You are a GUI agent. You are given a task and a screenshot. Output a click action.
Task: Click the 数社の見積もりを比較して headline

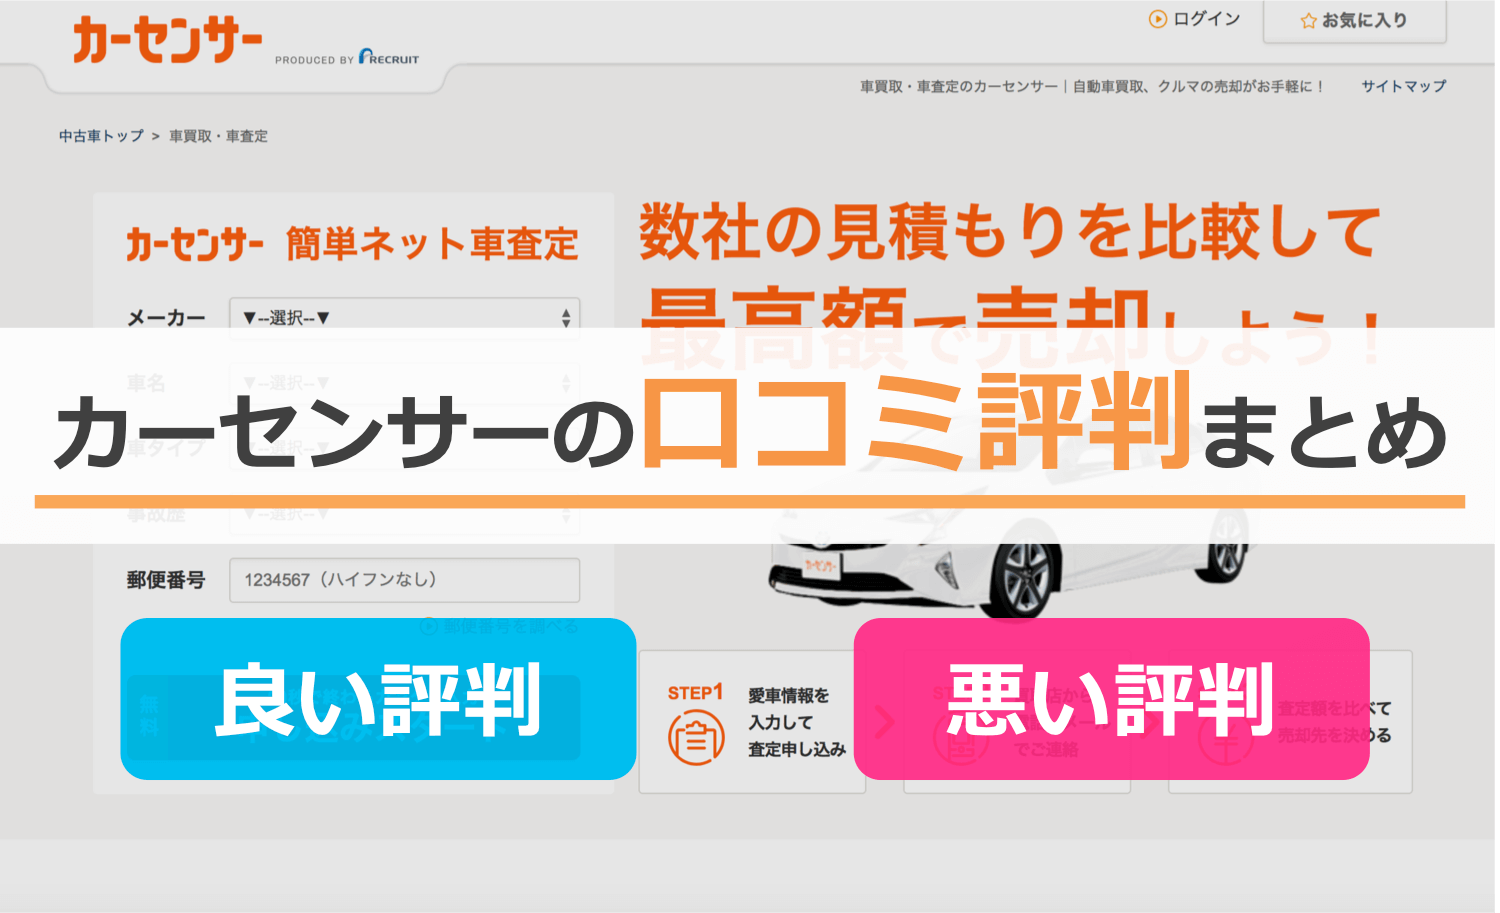click(1010, 232)
